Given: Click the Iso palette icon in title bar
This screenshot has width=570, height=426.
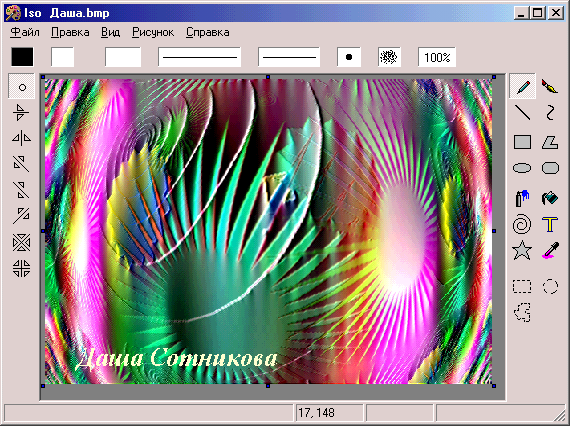Looking at the screenshot, I should click(x=13, y=13).
